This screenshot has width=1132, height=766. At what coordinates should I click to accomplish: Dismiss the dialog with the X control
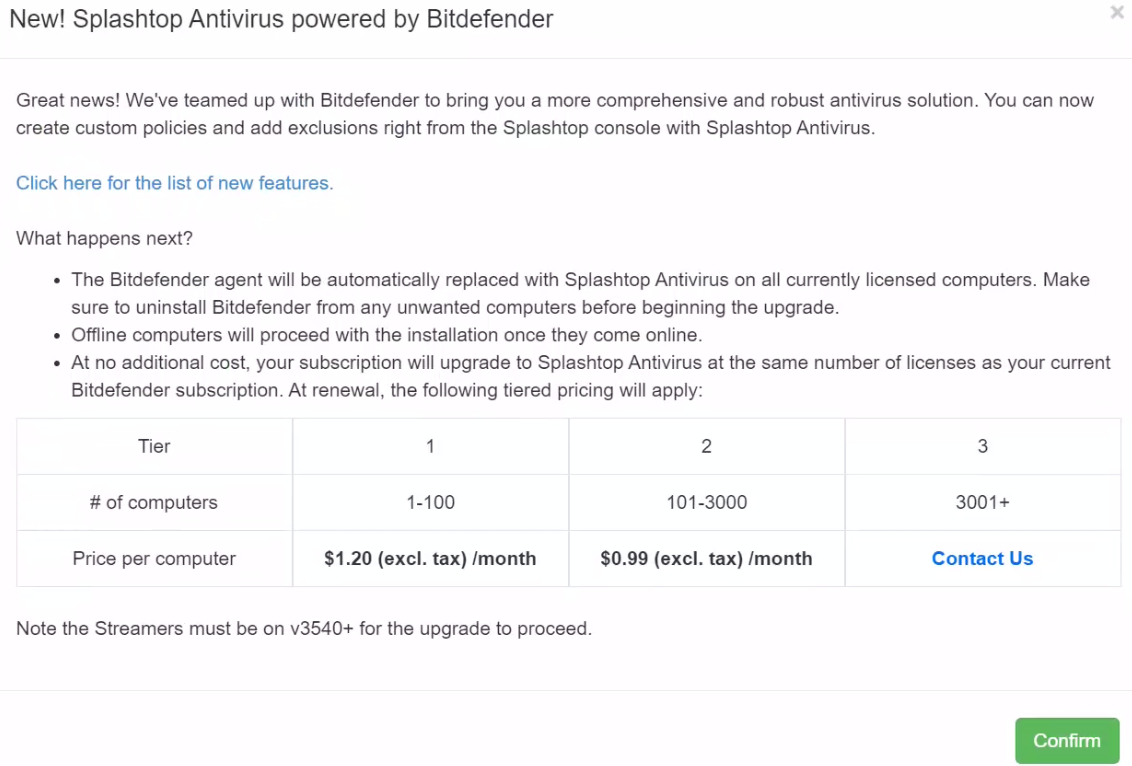1116,13
